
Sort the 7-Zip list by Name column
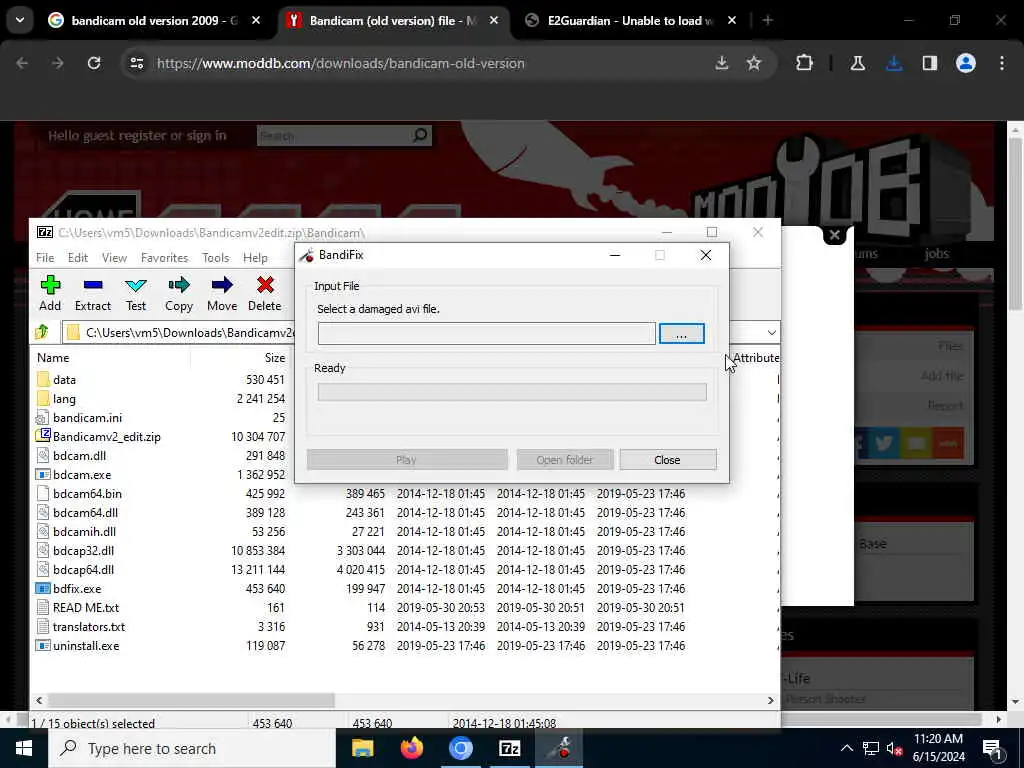pyautogui.click(x=53, y=358)
